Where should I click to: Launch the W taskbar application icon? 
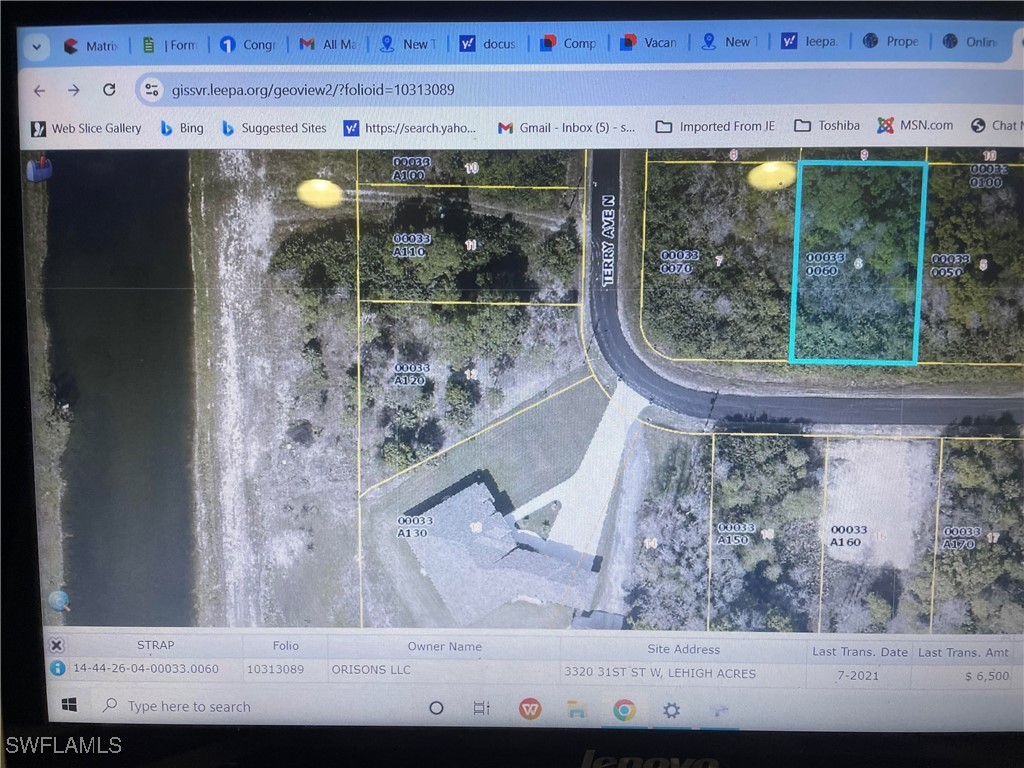click(x=530, y=707)
